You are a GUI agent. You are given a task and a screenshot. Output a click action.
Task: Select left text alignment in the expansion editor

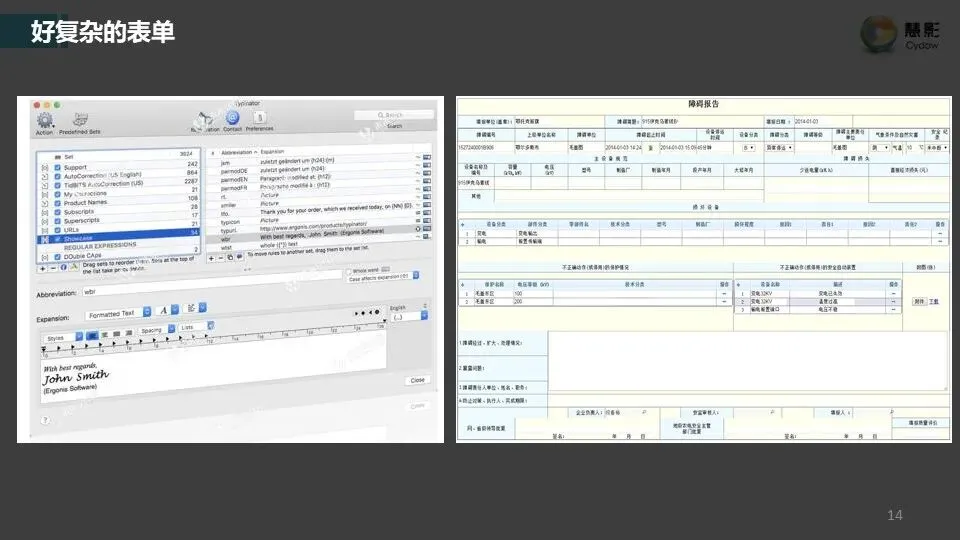click(92, 336)
